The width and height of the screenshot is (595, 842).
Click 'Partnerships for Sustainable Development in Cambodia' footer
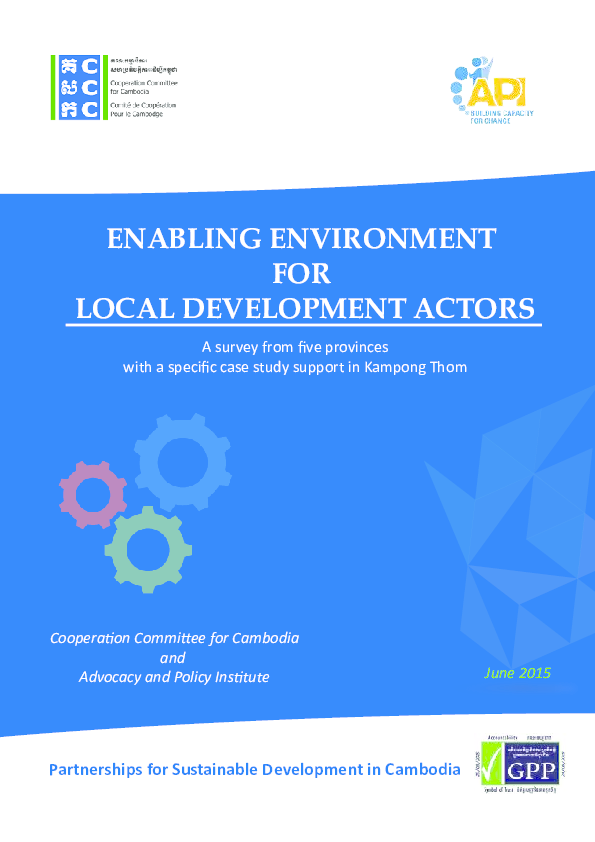(255, 770)
